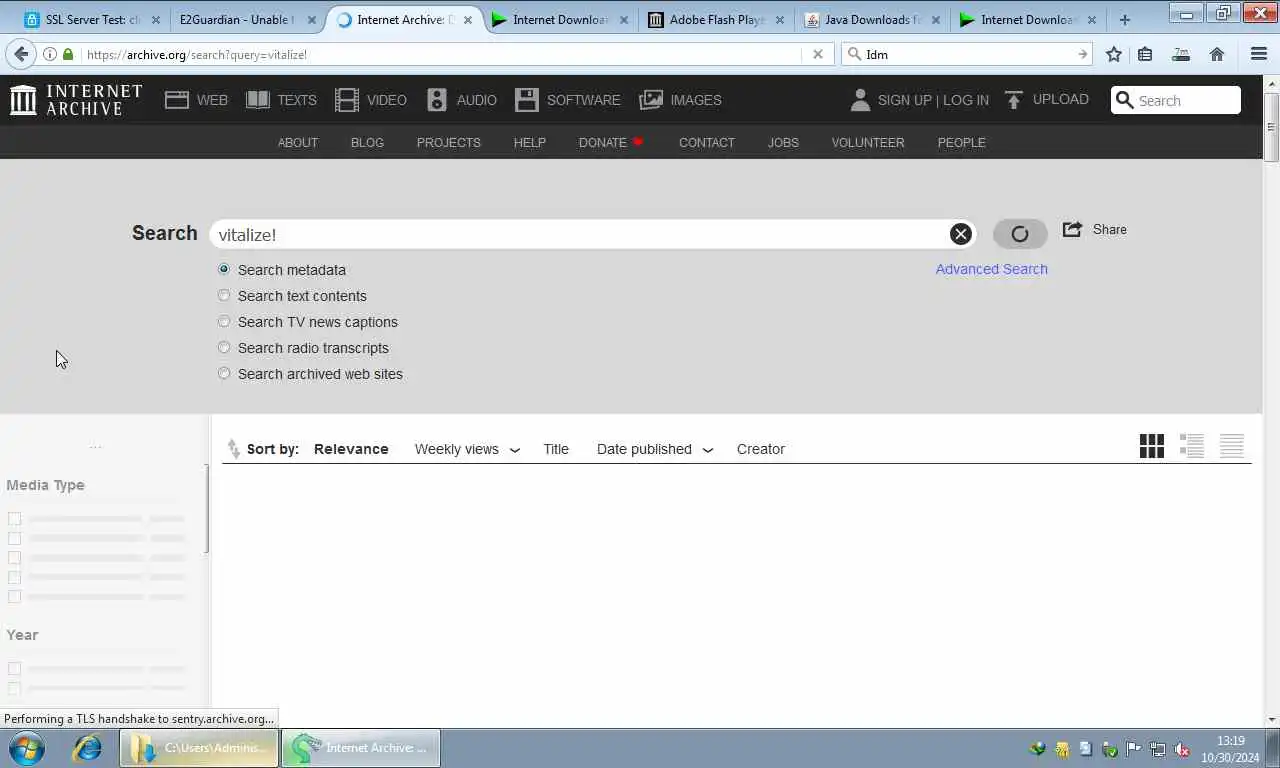Open Contact page link
The height and width of the screenshot is (768, 1280).
click(x=707, y=142)
